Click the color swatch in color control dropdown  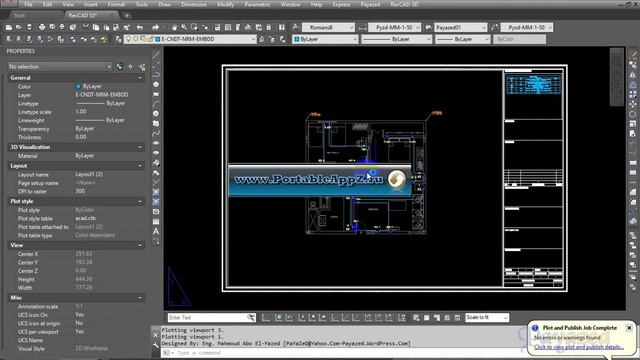click(x=297, y=39)
